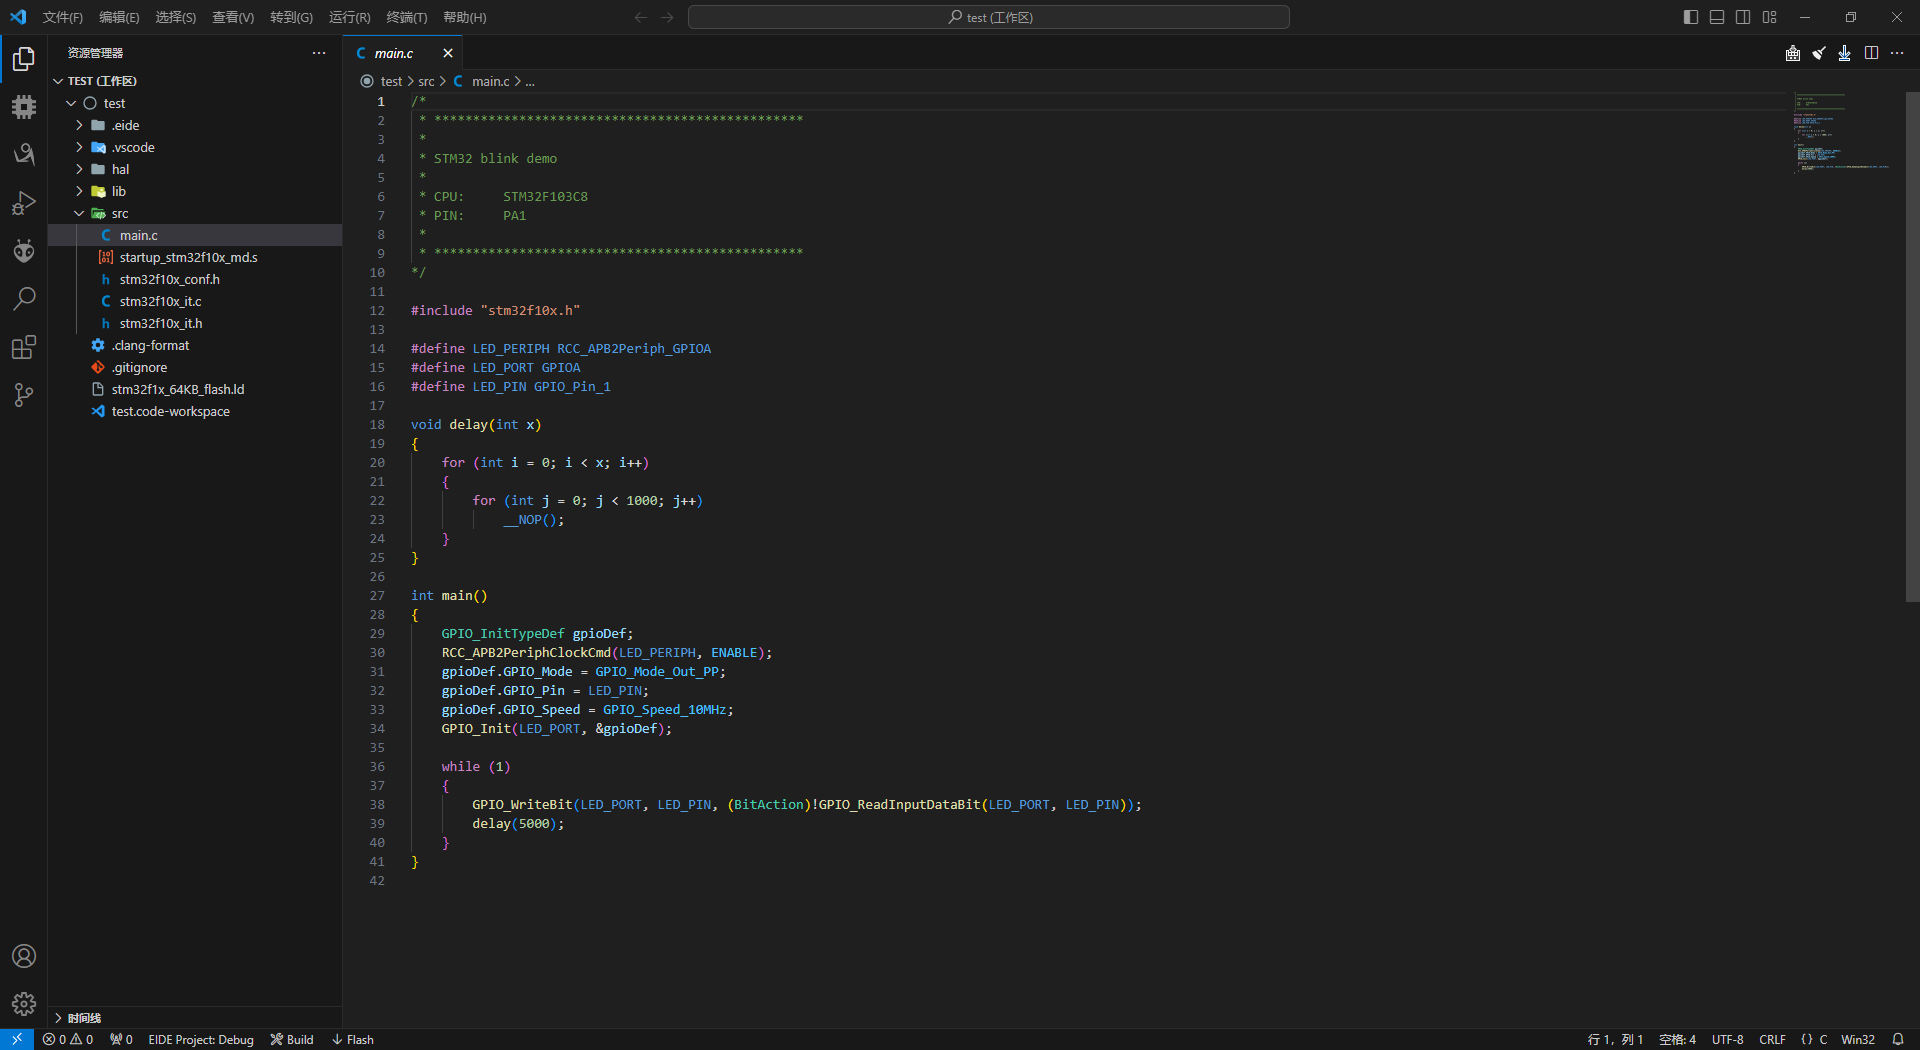Screen dimensions: 1920x1050
Task: Open errors and warnings count in status bar
Action: pos(68,1039)
